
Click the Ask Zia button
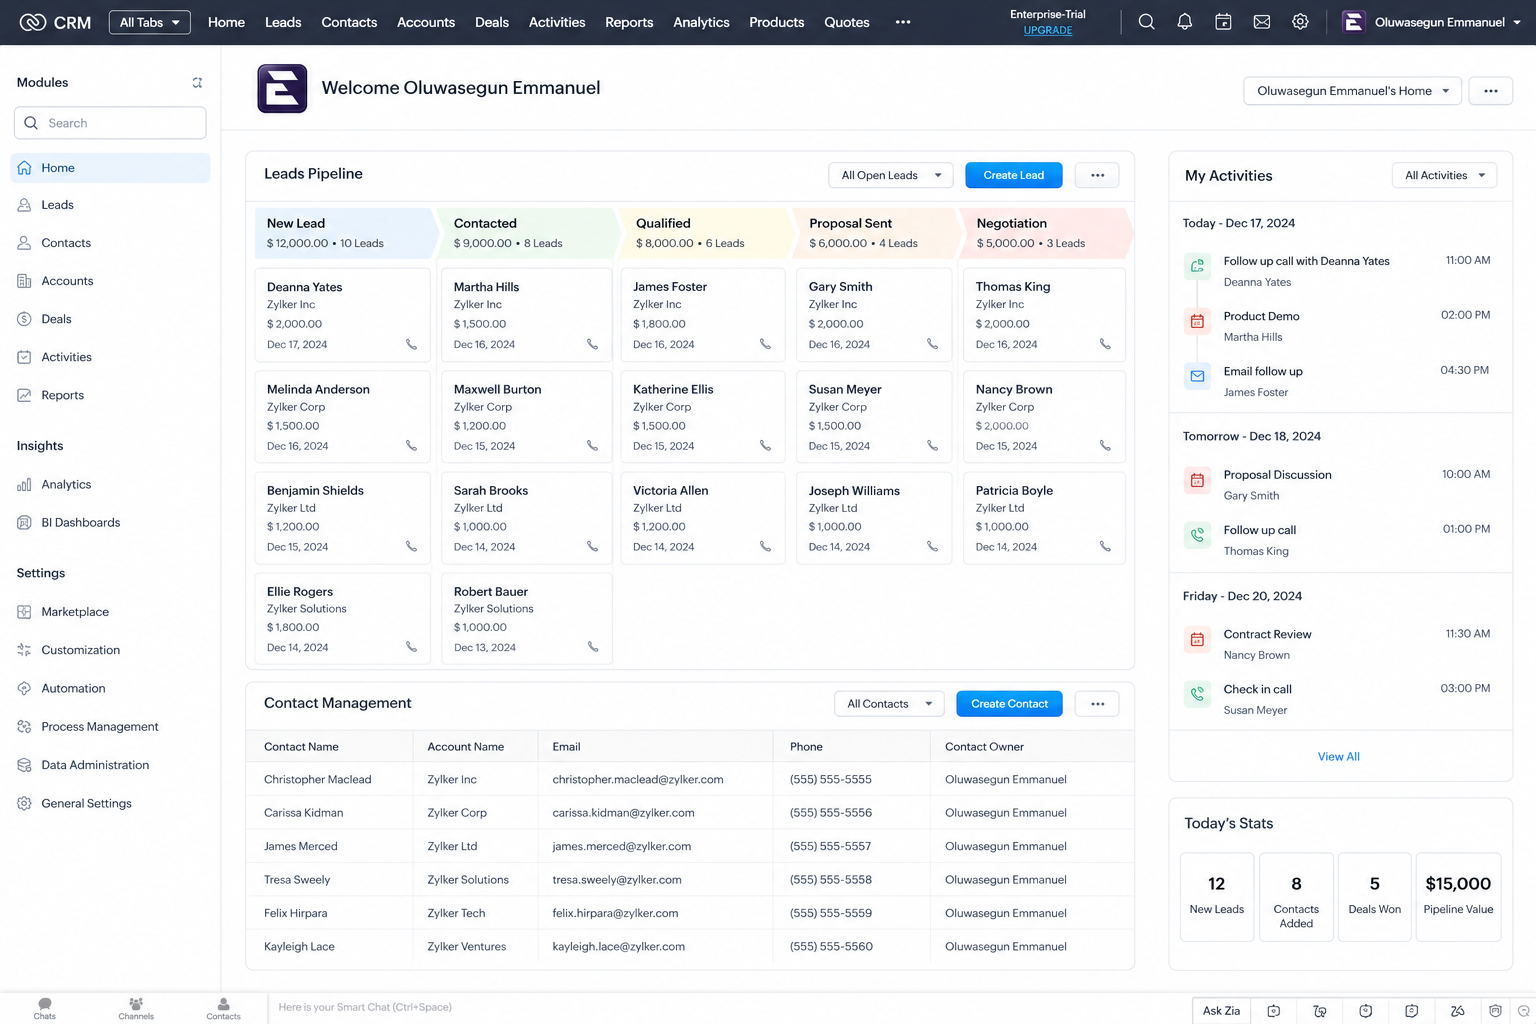pos(1221,1011)
